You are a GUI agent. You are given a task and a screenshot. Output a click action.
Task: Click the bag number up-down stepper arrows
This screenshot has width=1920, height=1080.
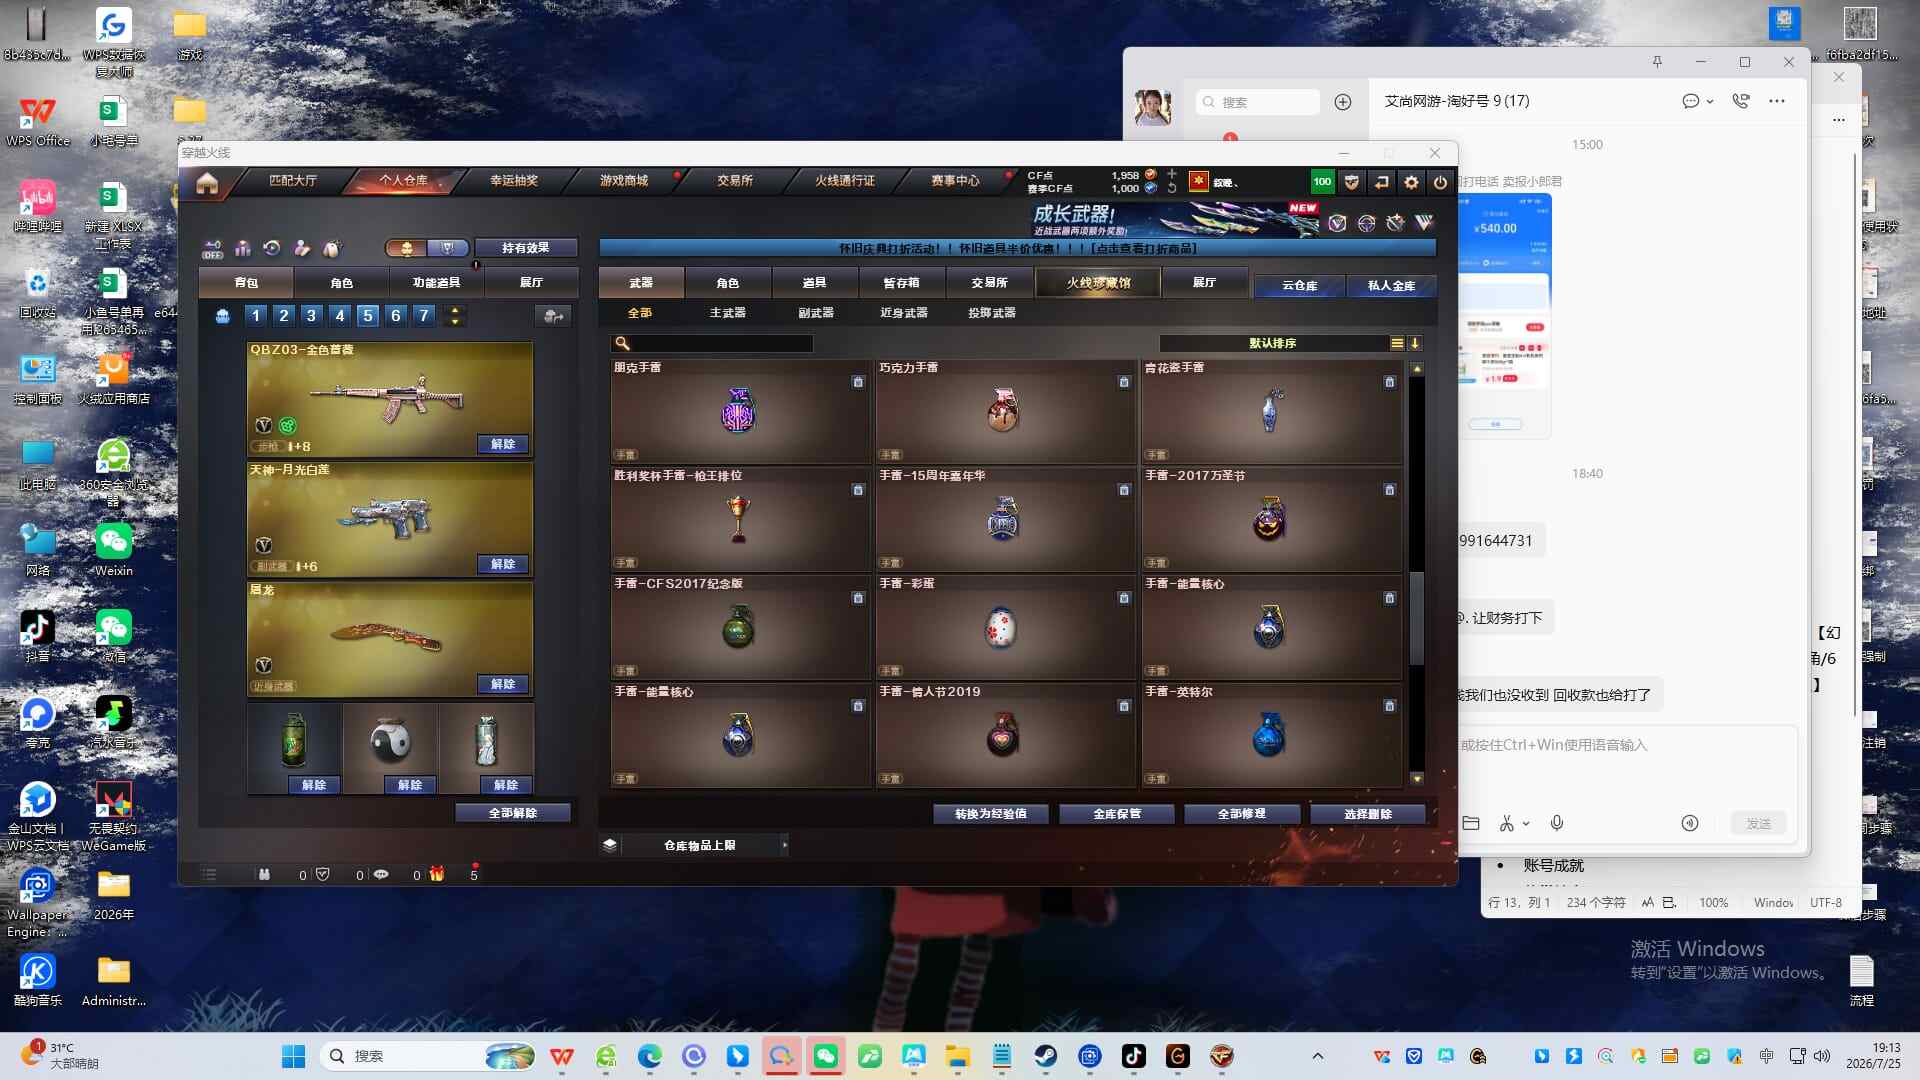pos(455,316)
